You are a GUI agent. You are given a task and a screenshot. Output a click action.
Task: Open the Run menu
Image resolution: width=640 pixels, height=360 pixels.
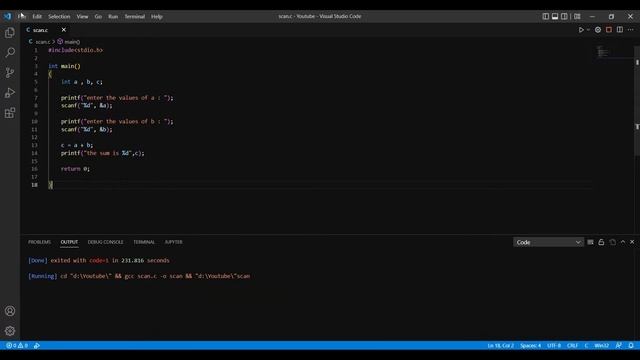tap(113, 16)
